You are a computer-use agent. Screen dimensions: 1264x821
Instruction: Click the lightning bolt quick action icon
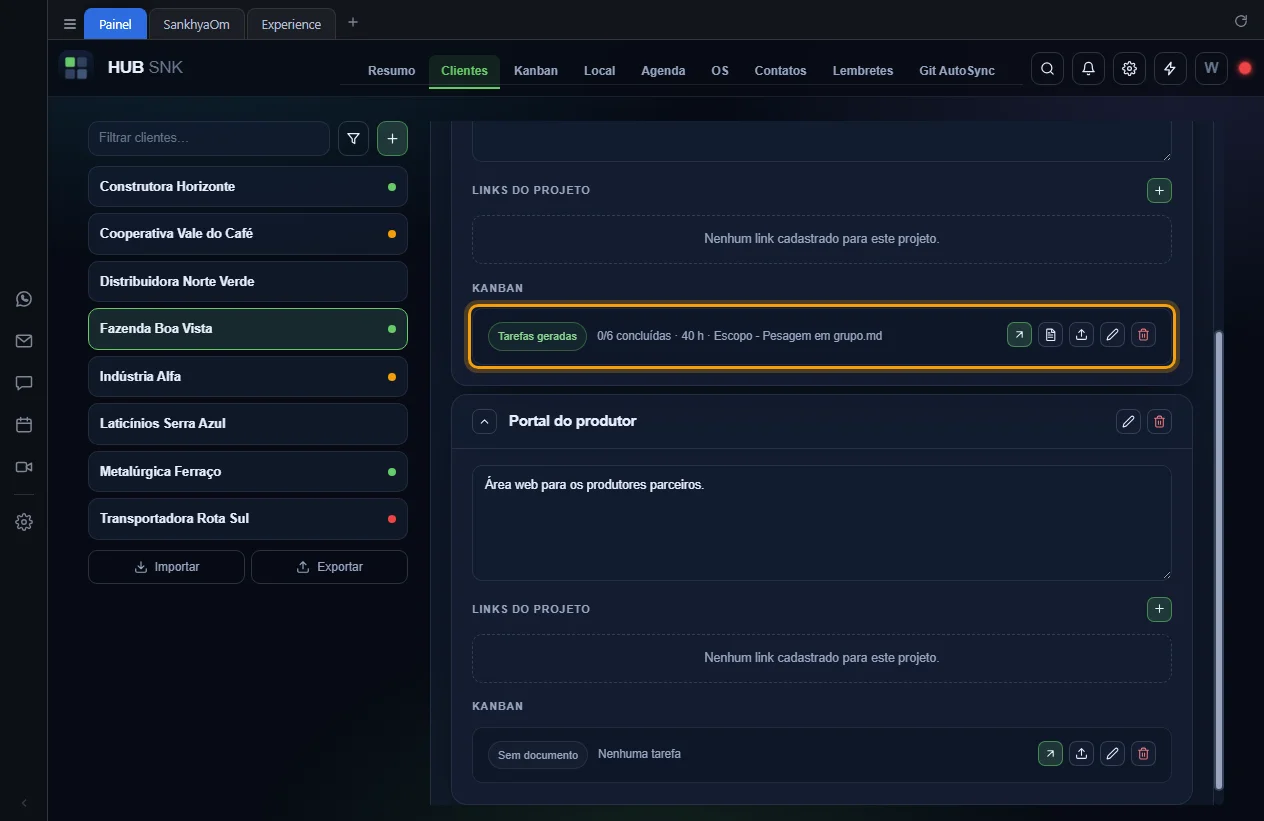point(1170,69)
